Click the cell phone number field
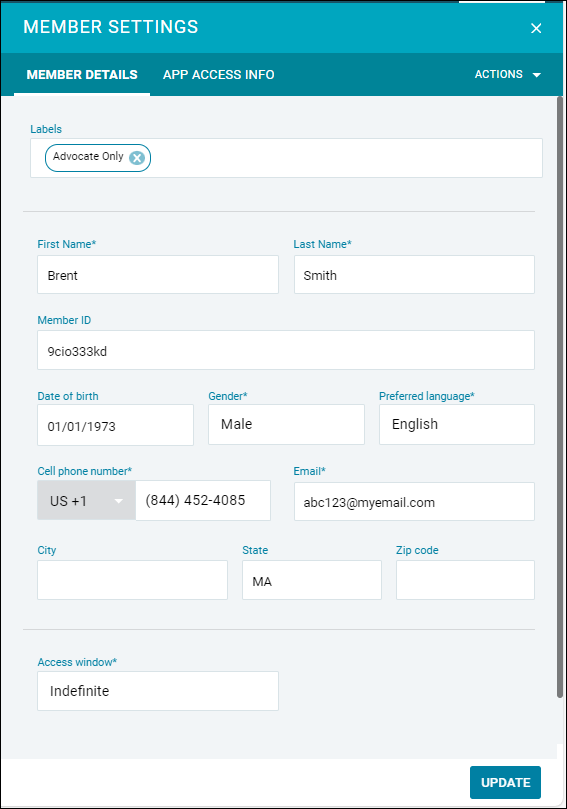 coord(203,500)
